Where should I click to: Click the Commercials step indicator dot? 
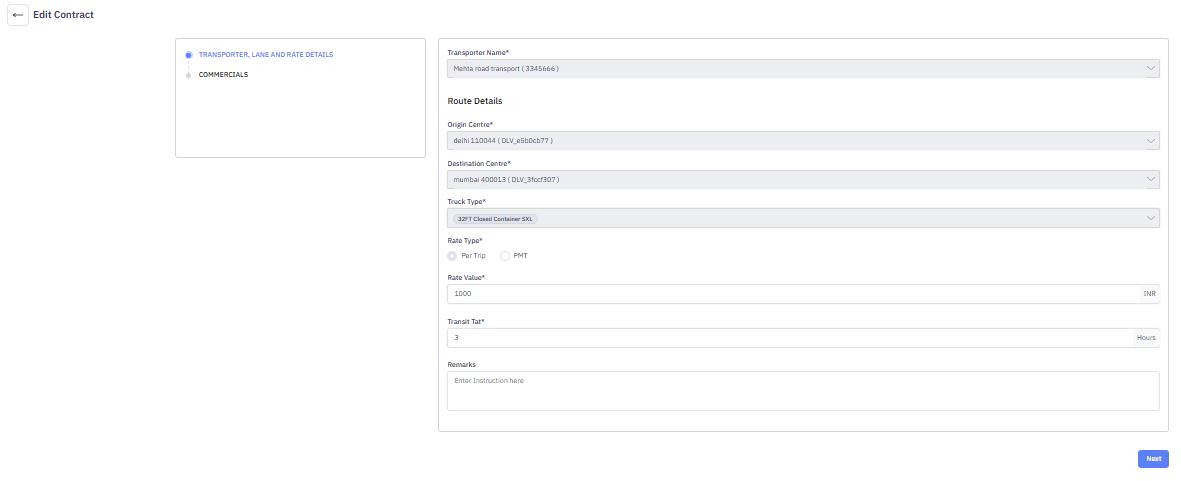point(188,75)
